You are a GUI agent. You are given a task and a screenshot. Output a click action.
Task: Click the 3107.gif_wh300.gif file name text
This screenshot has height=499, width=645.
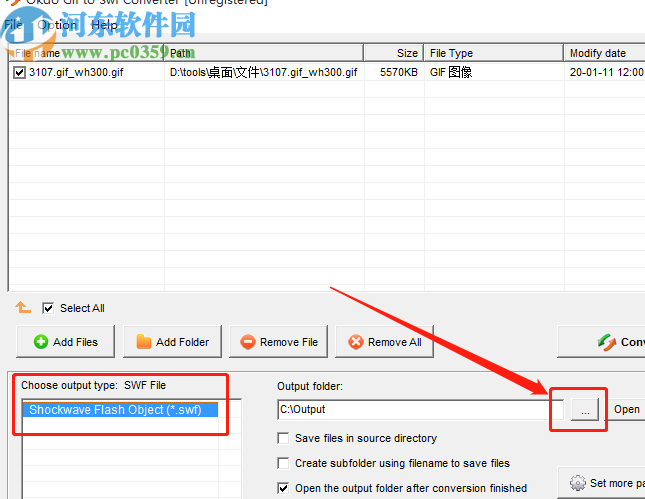coord(76,72)
